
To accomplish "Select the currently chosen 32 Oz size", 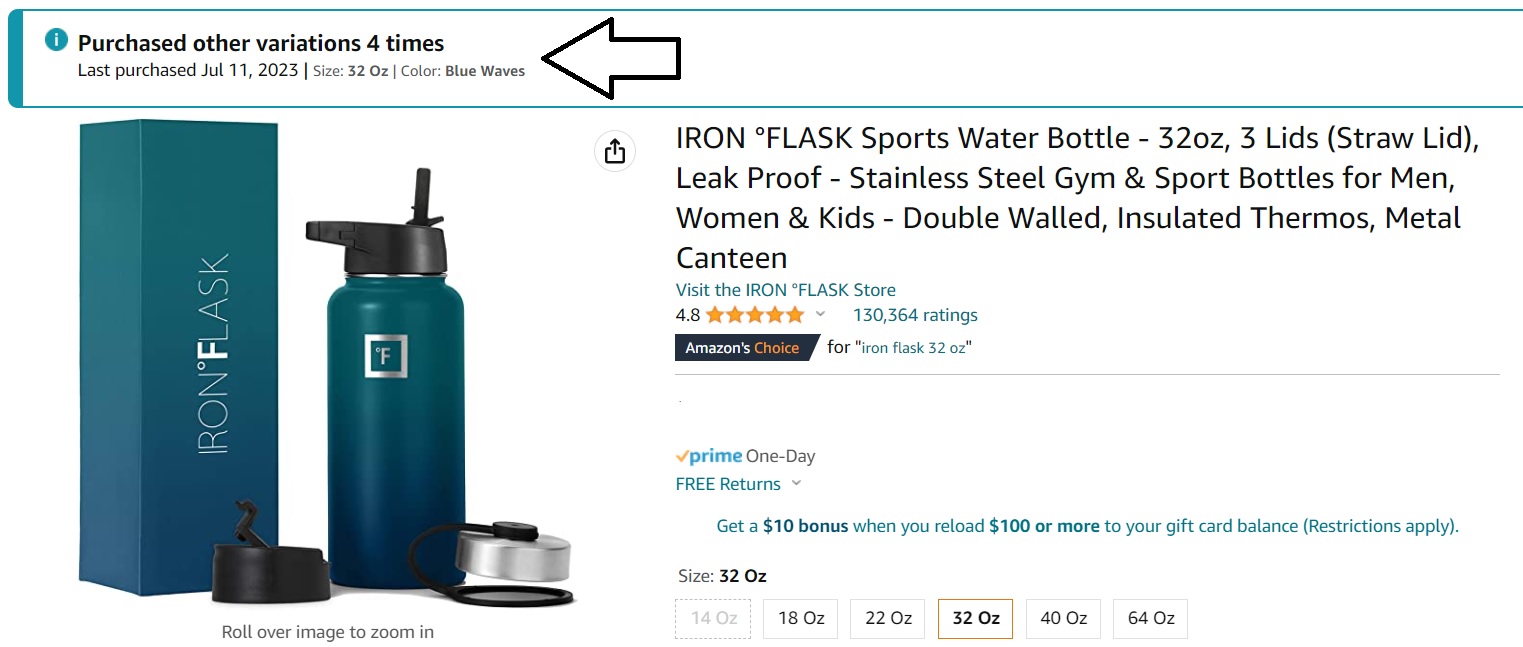I will click(975, 618).
